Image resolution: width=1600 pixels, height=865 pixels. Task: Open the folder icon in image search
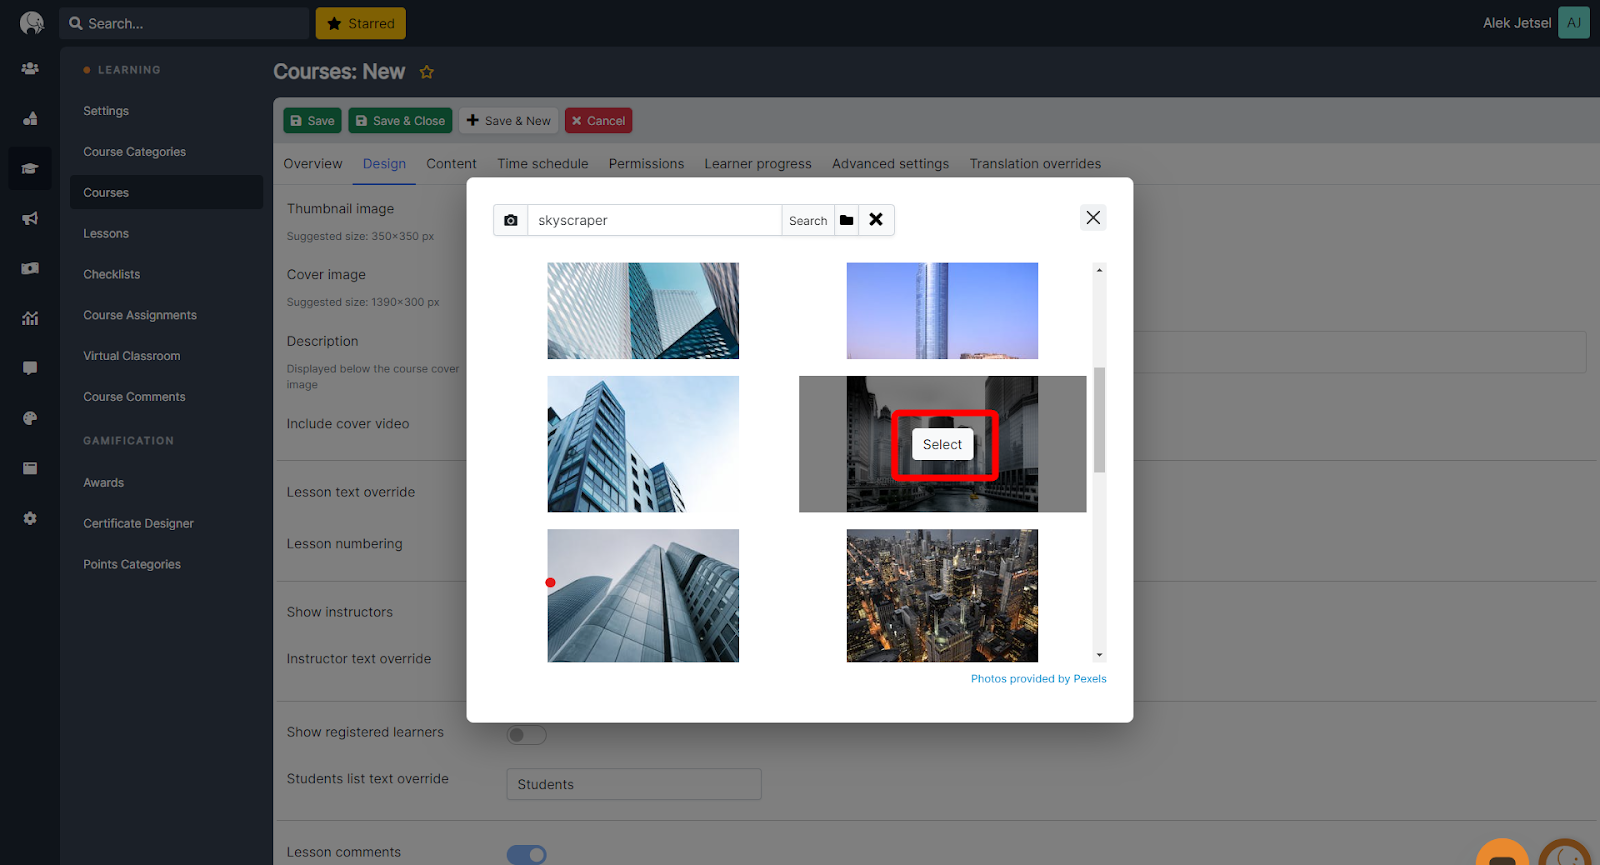click(x=847, y=220)
